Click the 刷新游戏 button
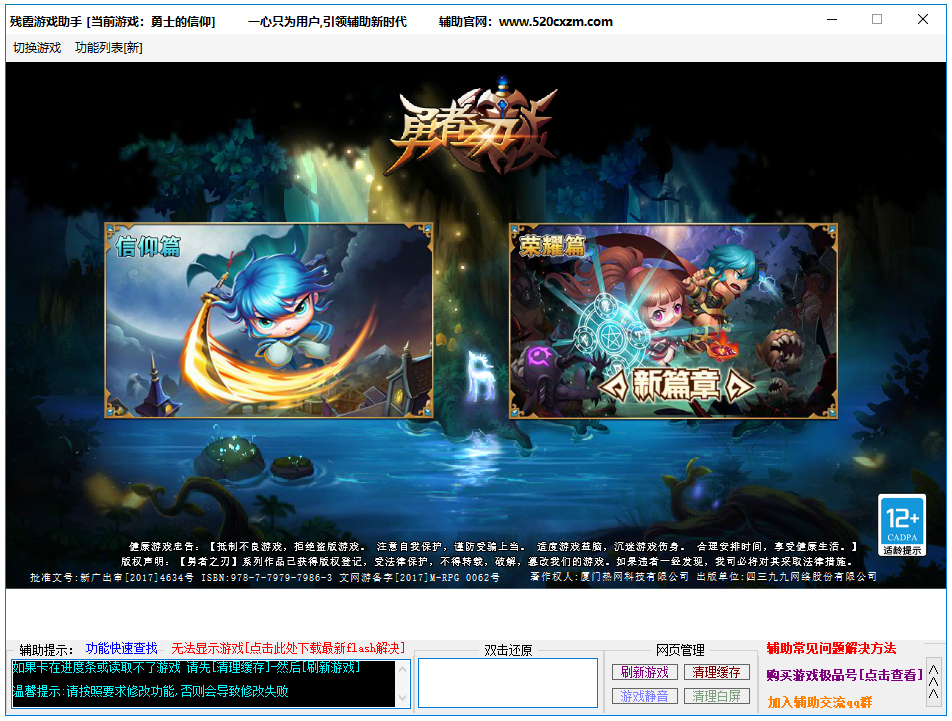This screenshot has width=952, height=721. point(645,672)
